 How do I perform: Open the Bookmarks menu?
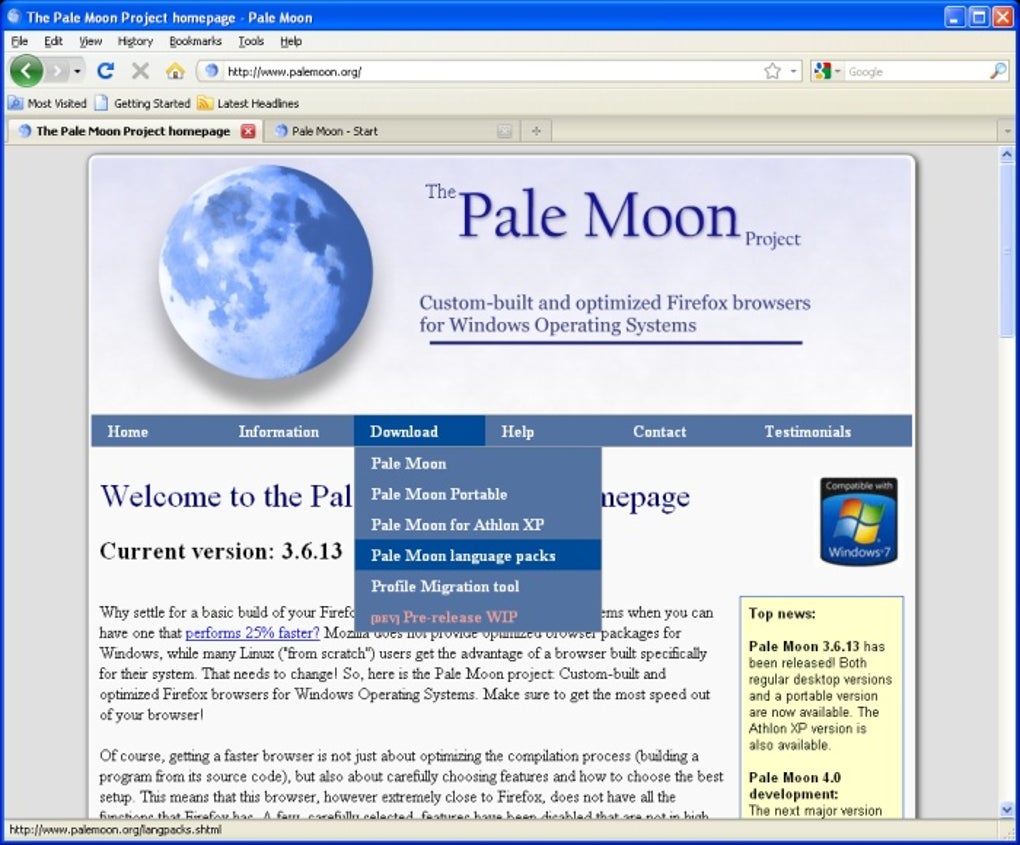click(x=195, y=41)
